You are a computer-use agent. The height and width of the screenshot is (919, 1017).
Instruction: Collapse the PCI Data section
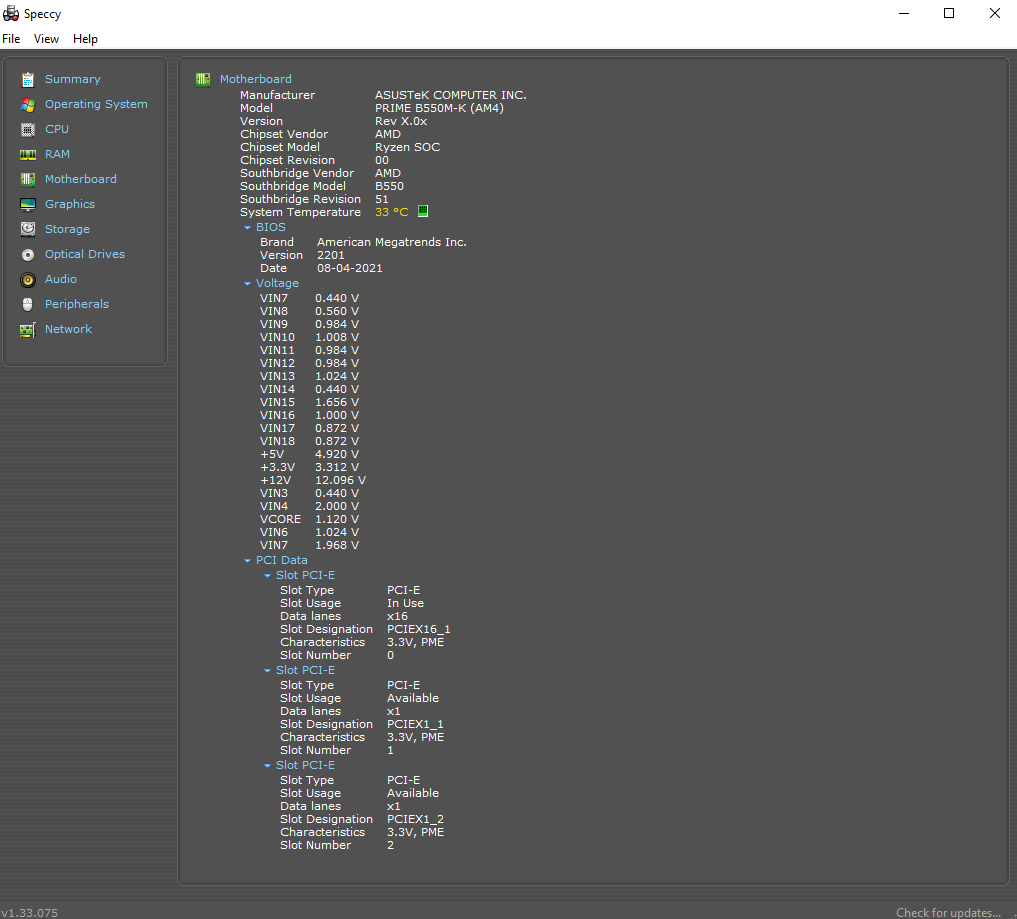tap(247, 560)
